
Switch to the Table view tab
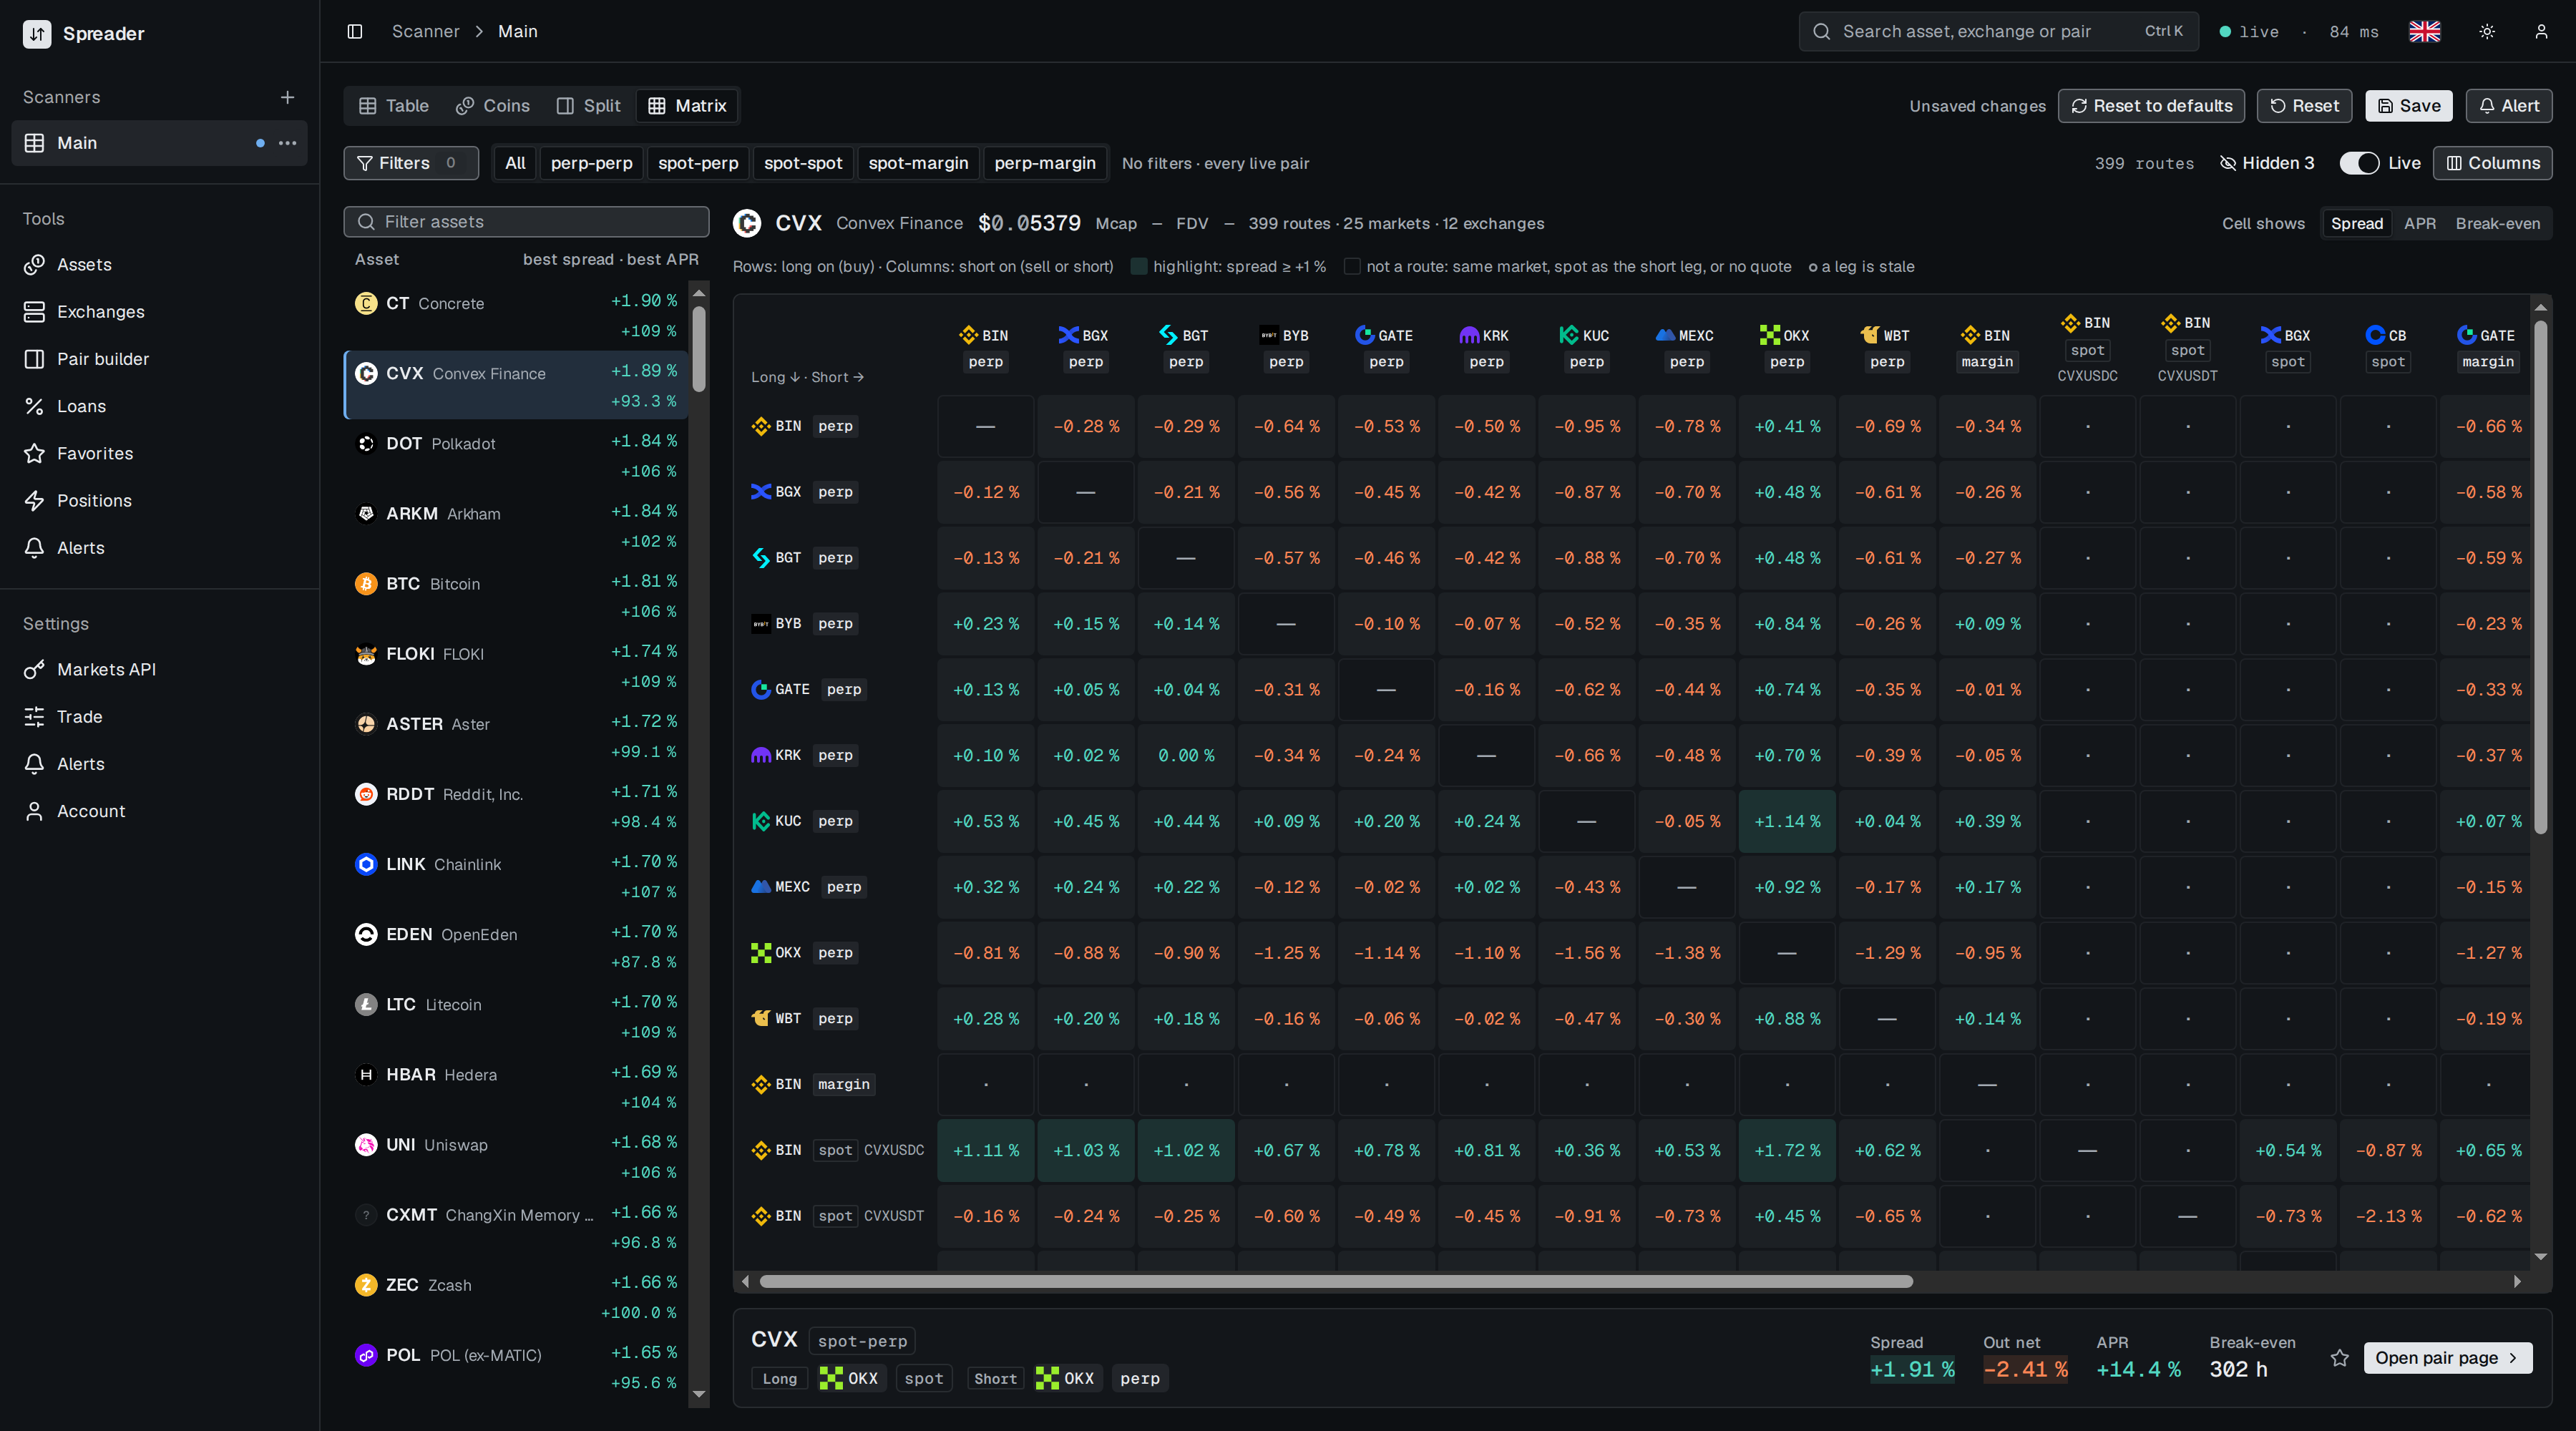[394, 106]
